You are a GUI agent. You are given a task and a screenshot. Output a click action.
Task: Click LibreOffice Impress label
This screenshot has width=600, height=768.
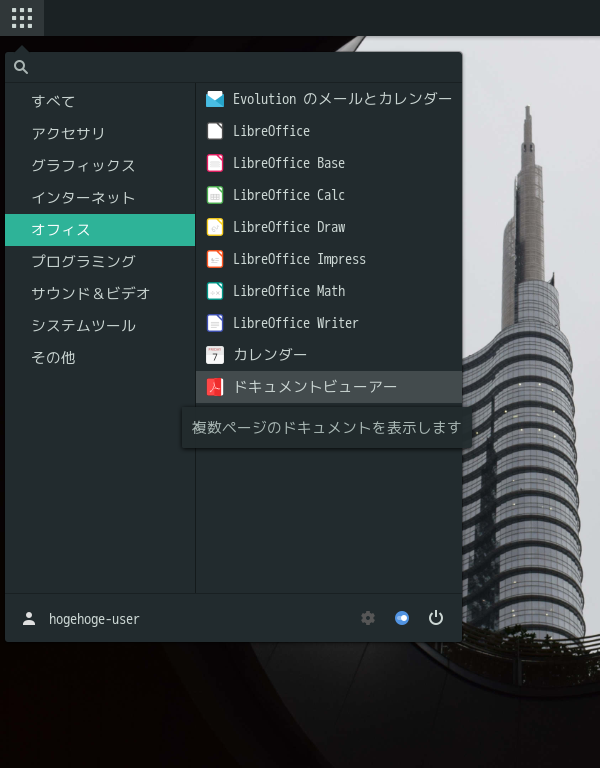[299, 259]
